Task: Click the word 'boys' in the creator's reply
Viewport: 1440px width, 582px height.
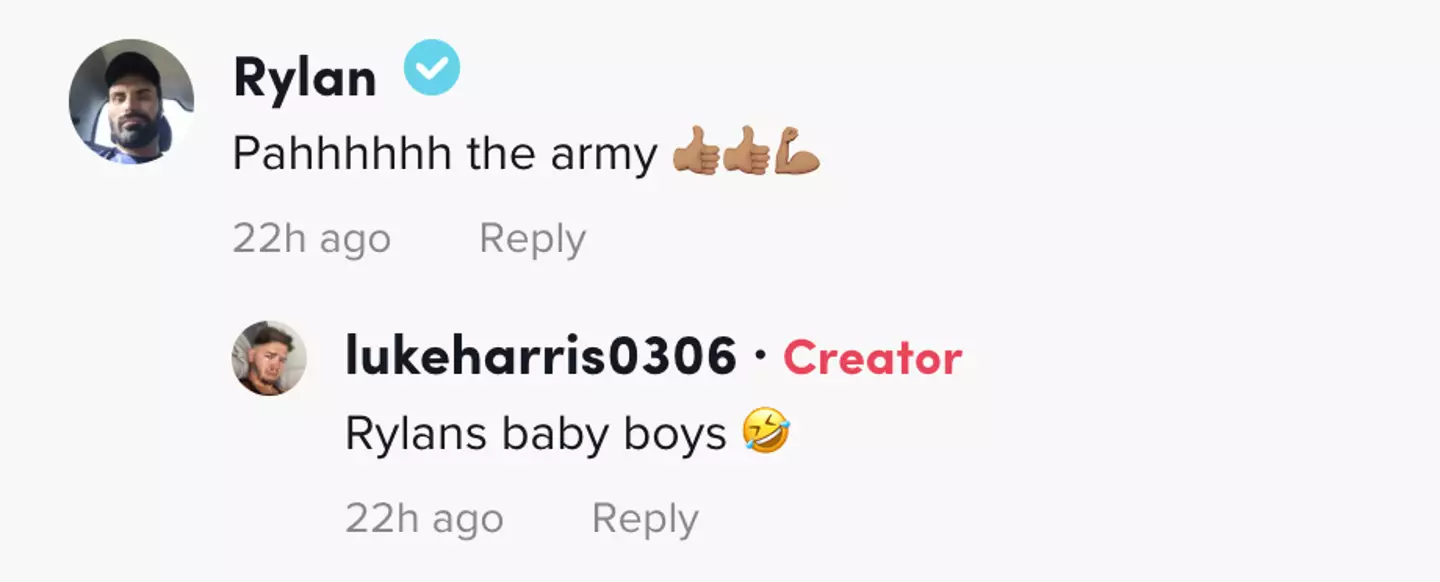Action: coord(684,435)
